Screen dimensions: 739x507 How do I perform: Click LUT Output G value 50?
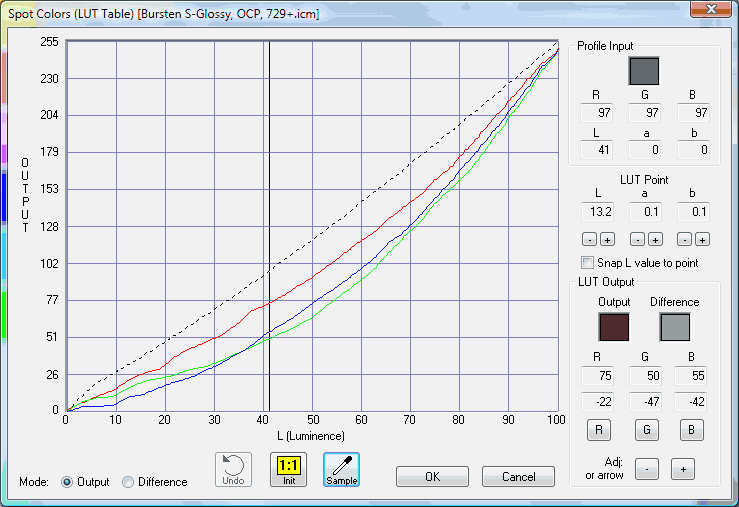(x=646, y=376)
